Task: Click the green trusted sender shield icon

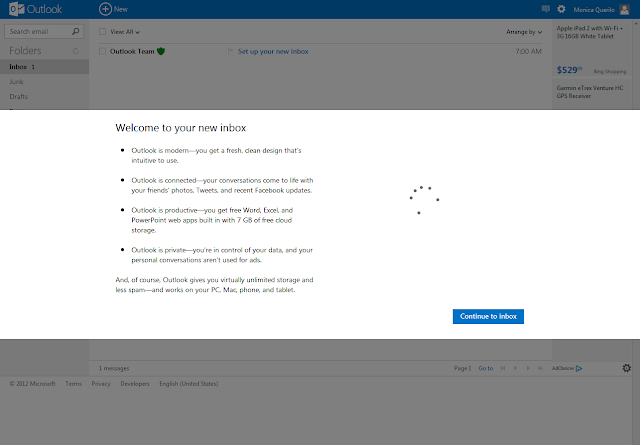Action: (x=161, y=51)
